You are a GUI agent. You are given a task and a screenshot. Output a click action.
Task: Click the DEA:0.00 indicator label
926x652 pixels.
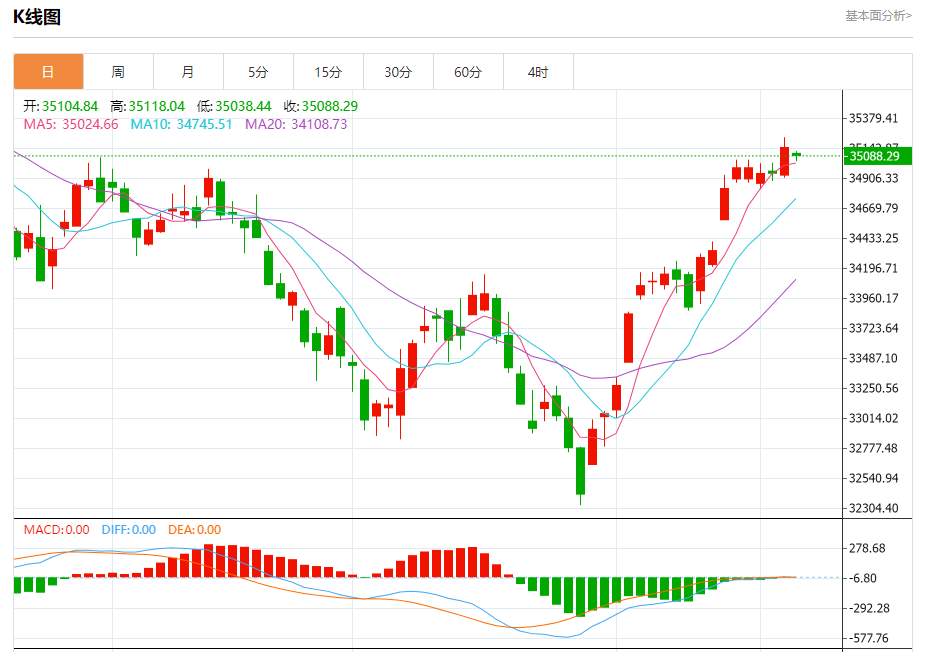click(x=194, y=530)
